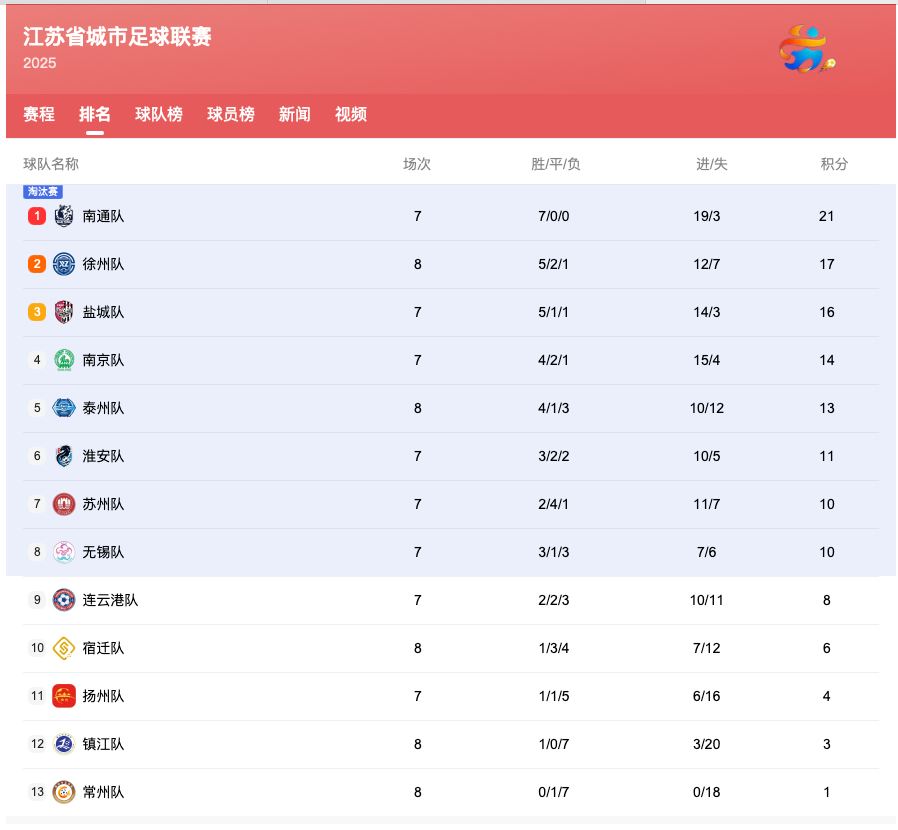Select the Nanjing team crest
The height and width of the screenshot is (830, 898).
(64, 360)
